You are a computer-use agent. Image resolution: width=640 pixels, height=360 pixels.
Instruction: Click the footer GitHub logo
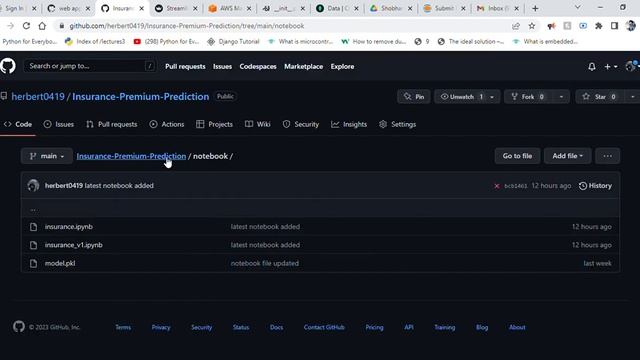(x=19, y=327)
